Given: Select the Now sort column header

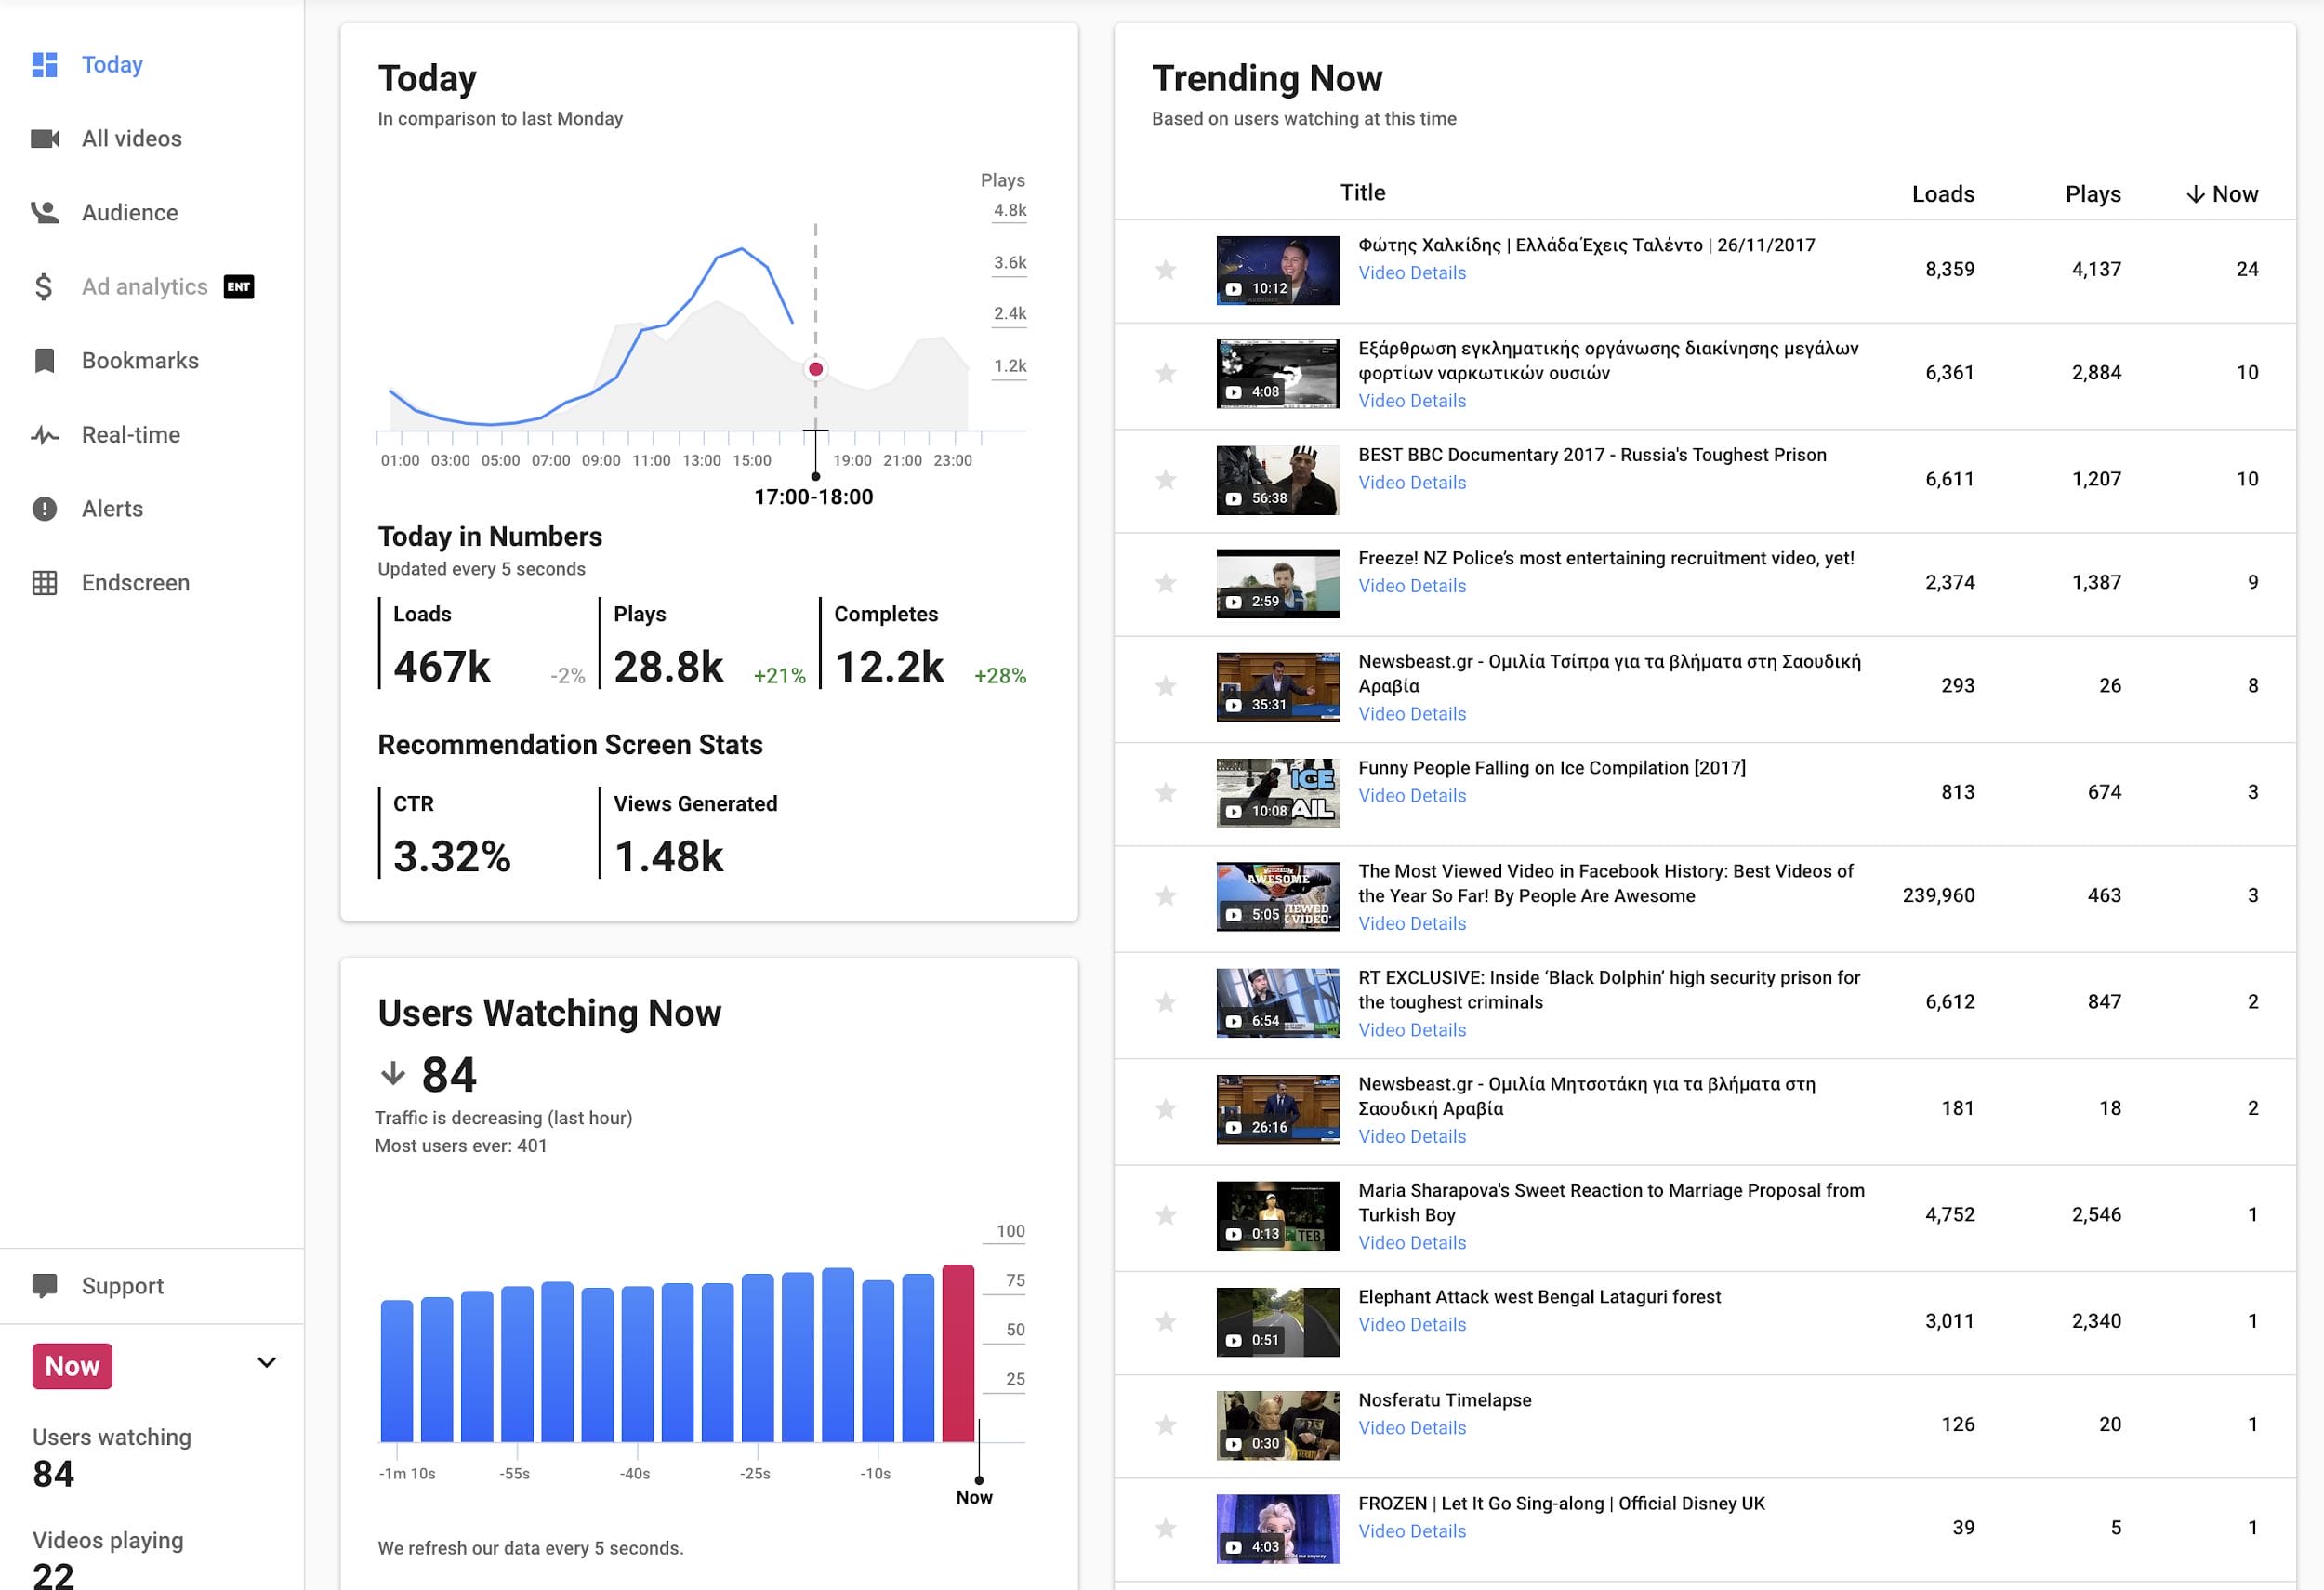Looking at the screenshot, I should (x=2224, y=192).
